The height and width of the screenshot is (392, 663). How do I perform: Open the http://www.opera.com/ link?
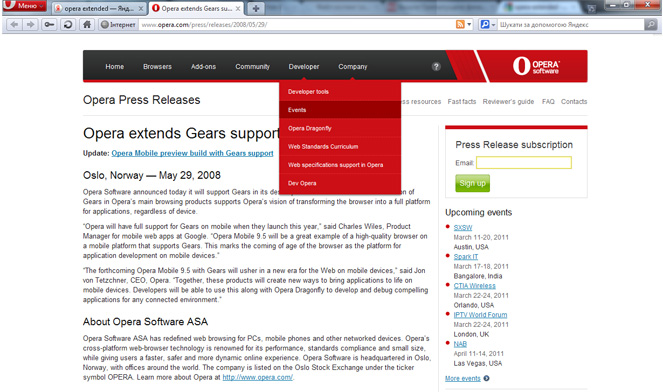(x=258, y=377)
